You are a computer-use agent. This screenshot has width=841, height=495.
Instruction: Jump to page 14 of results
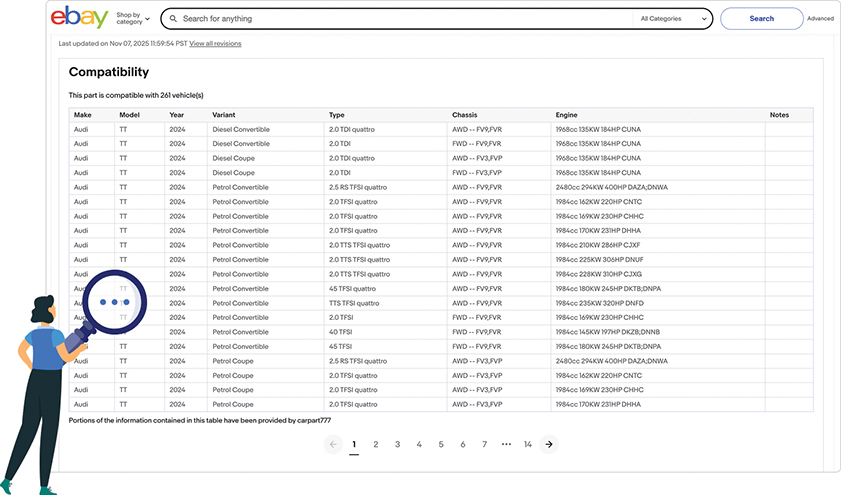coord(528,444)
